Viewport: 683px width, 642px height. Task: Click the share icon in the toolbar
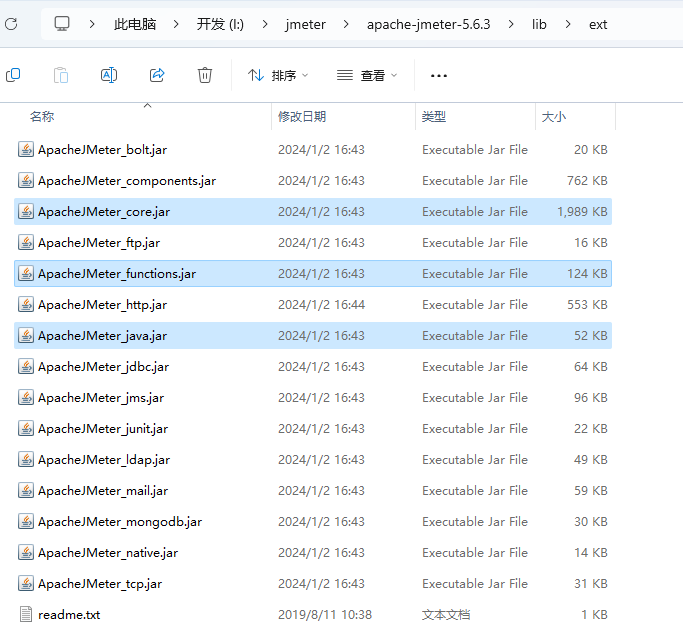(157, 75)
